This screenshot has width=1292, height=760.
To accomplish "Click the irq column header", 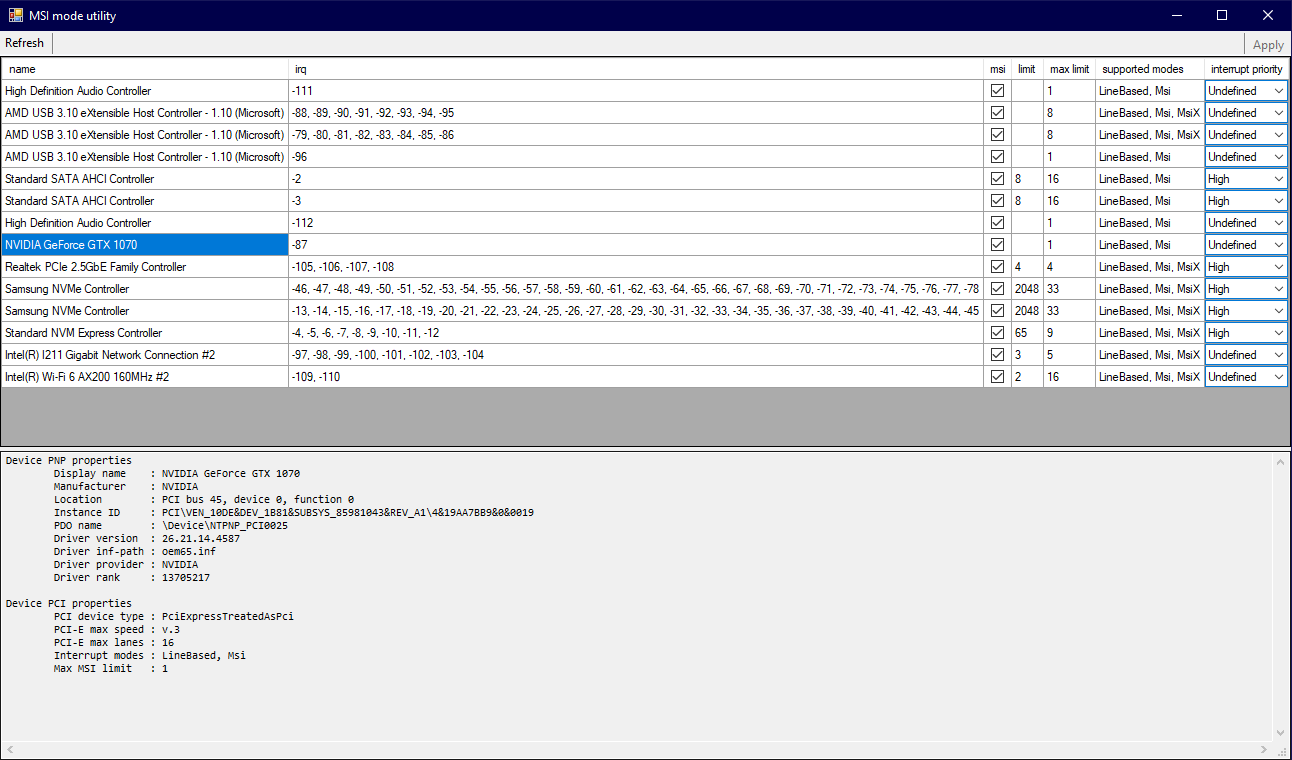I will tap(636, 69).
